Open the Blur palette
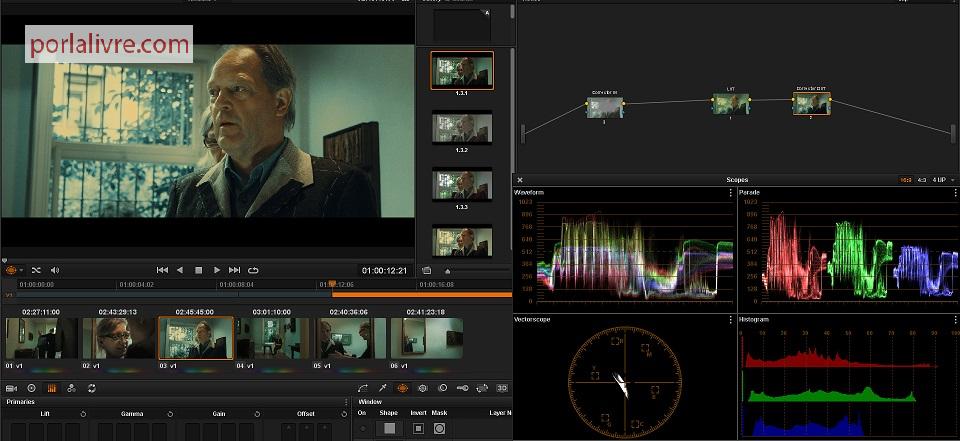Screen dimensions: 960x441 [443, 388]
